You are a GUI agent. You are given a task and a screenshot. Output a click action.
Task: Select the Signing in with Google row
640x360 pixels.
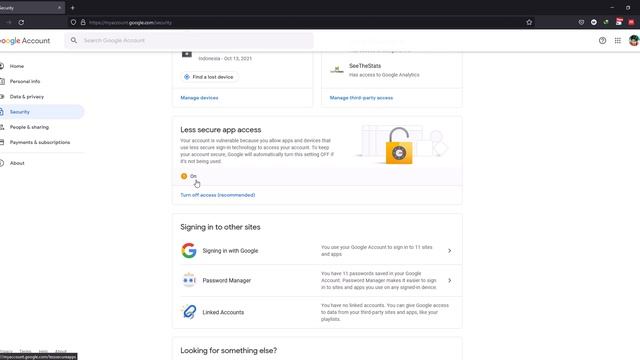[317, 251]
